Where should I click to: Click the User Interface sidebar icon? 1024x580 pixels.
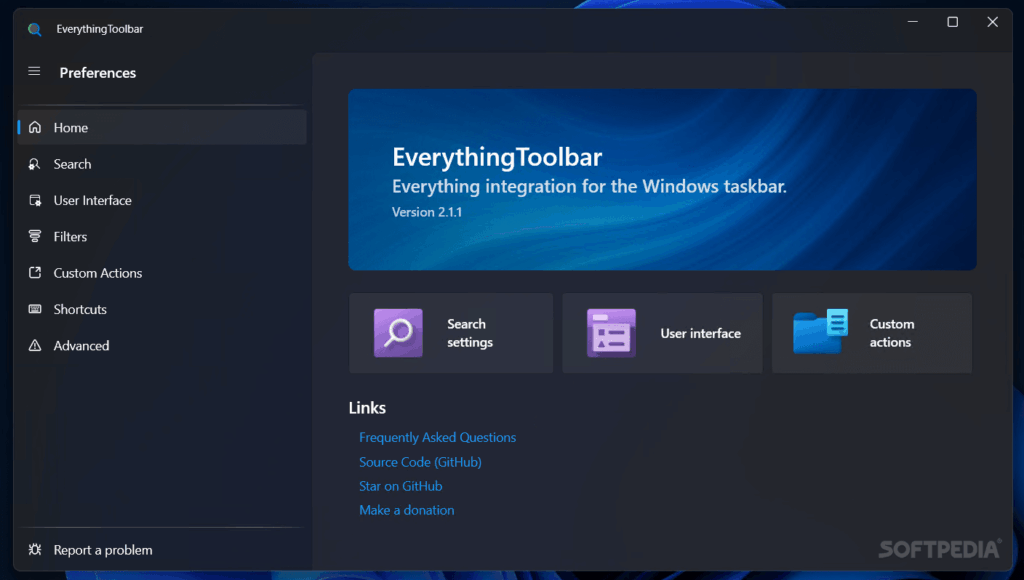click(33, 200)
